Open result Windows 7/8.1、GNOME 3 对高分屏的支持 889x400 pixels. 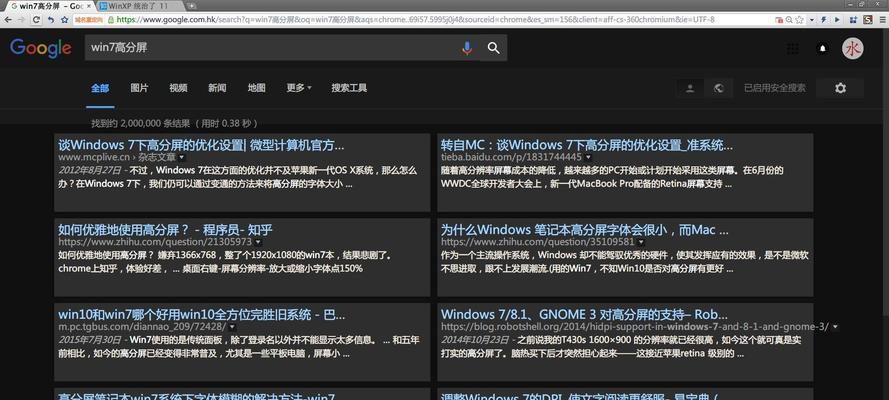(584, 314)
